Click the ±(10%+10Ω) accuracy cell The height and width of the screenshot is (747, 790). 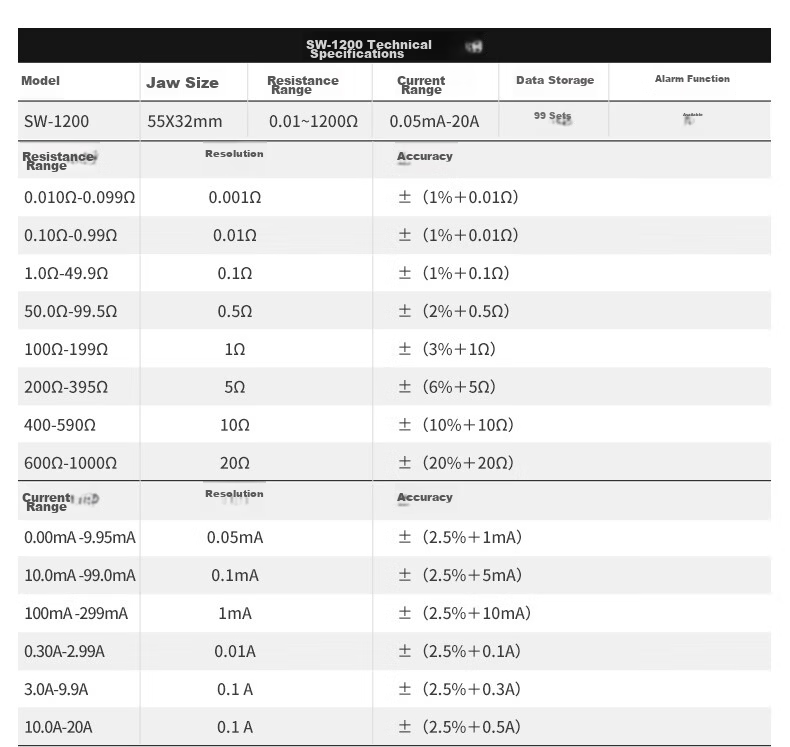[x=456, y=425]
